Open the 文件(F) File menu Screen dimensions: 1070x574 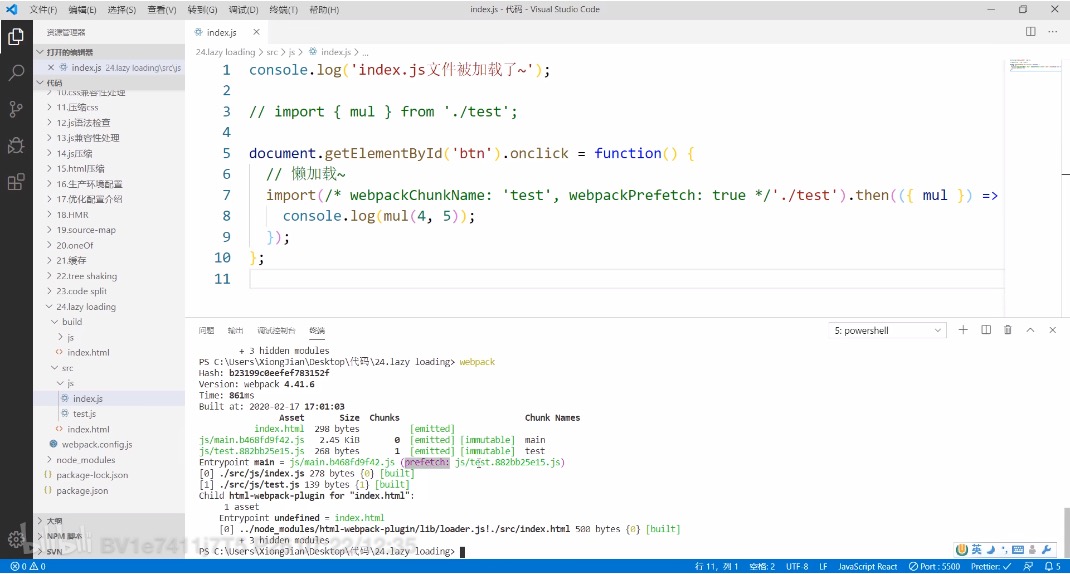coord(44,10)
